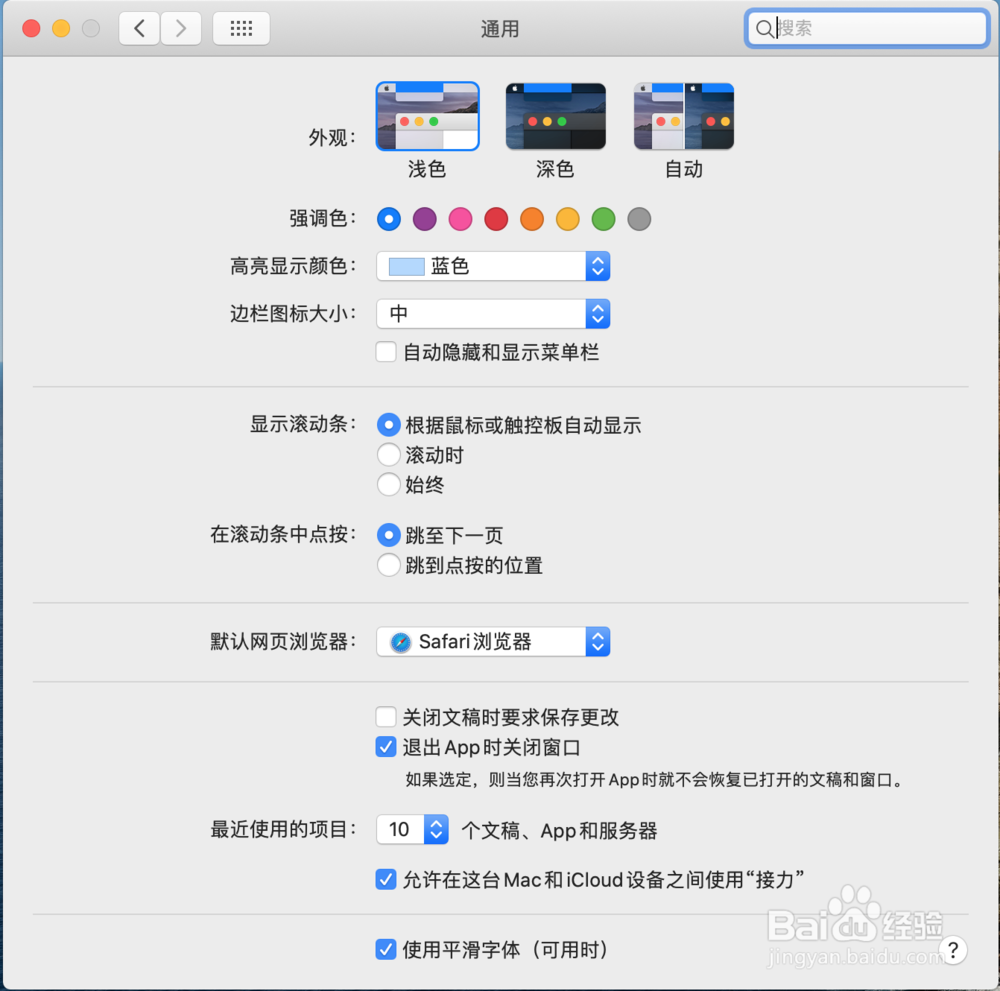The image size is (1000, 991).
Task: Select 跳至下一页 radio button
Action: coord(388,535)
